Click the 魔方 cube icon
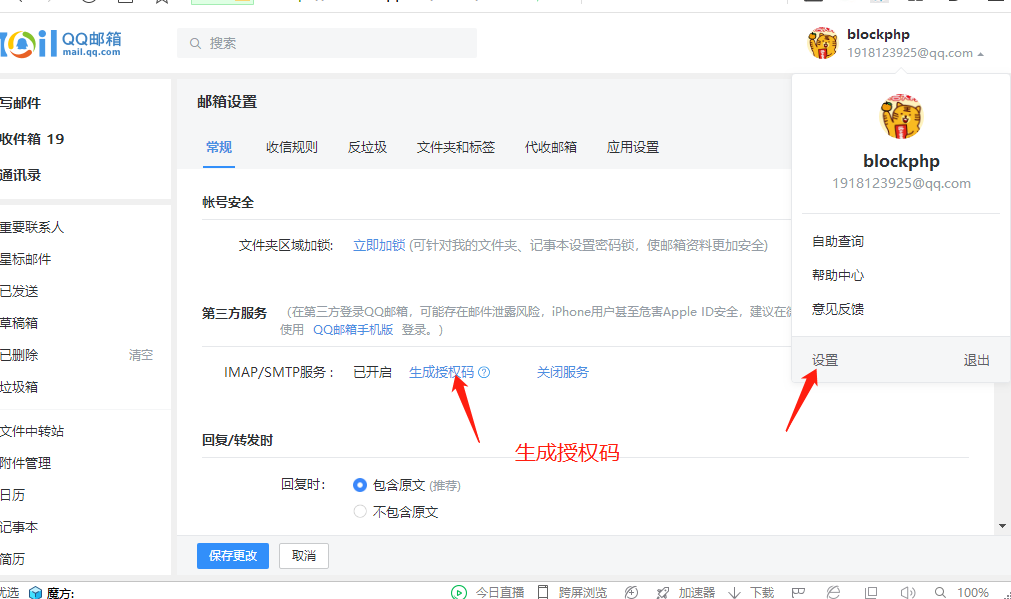Image resolution: width=1011 pixels, height=599 pixels. tap(35, 592)
